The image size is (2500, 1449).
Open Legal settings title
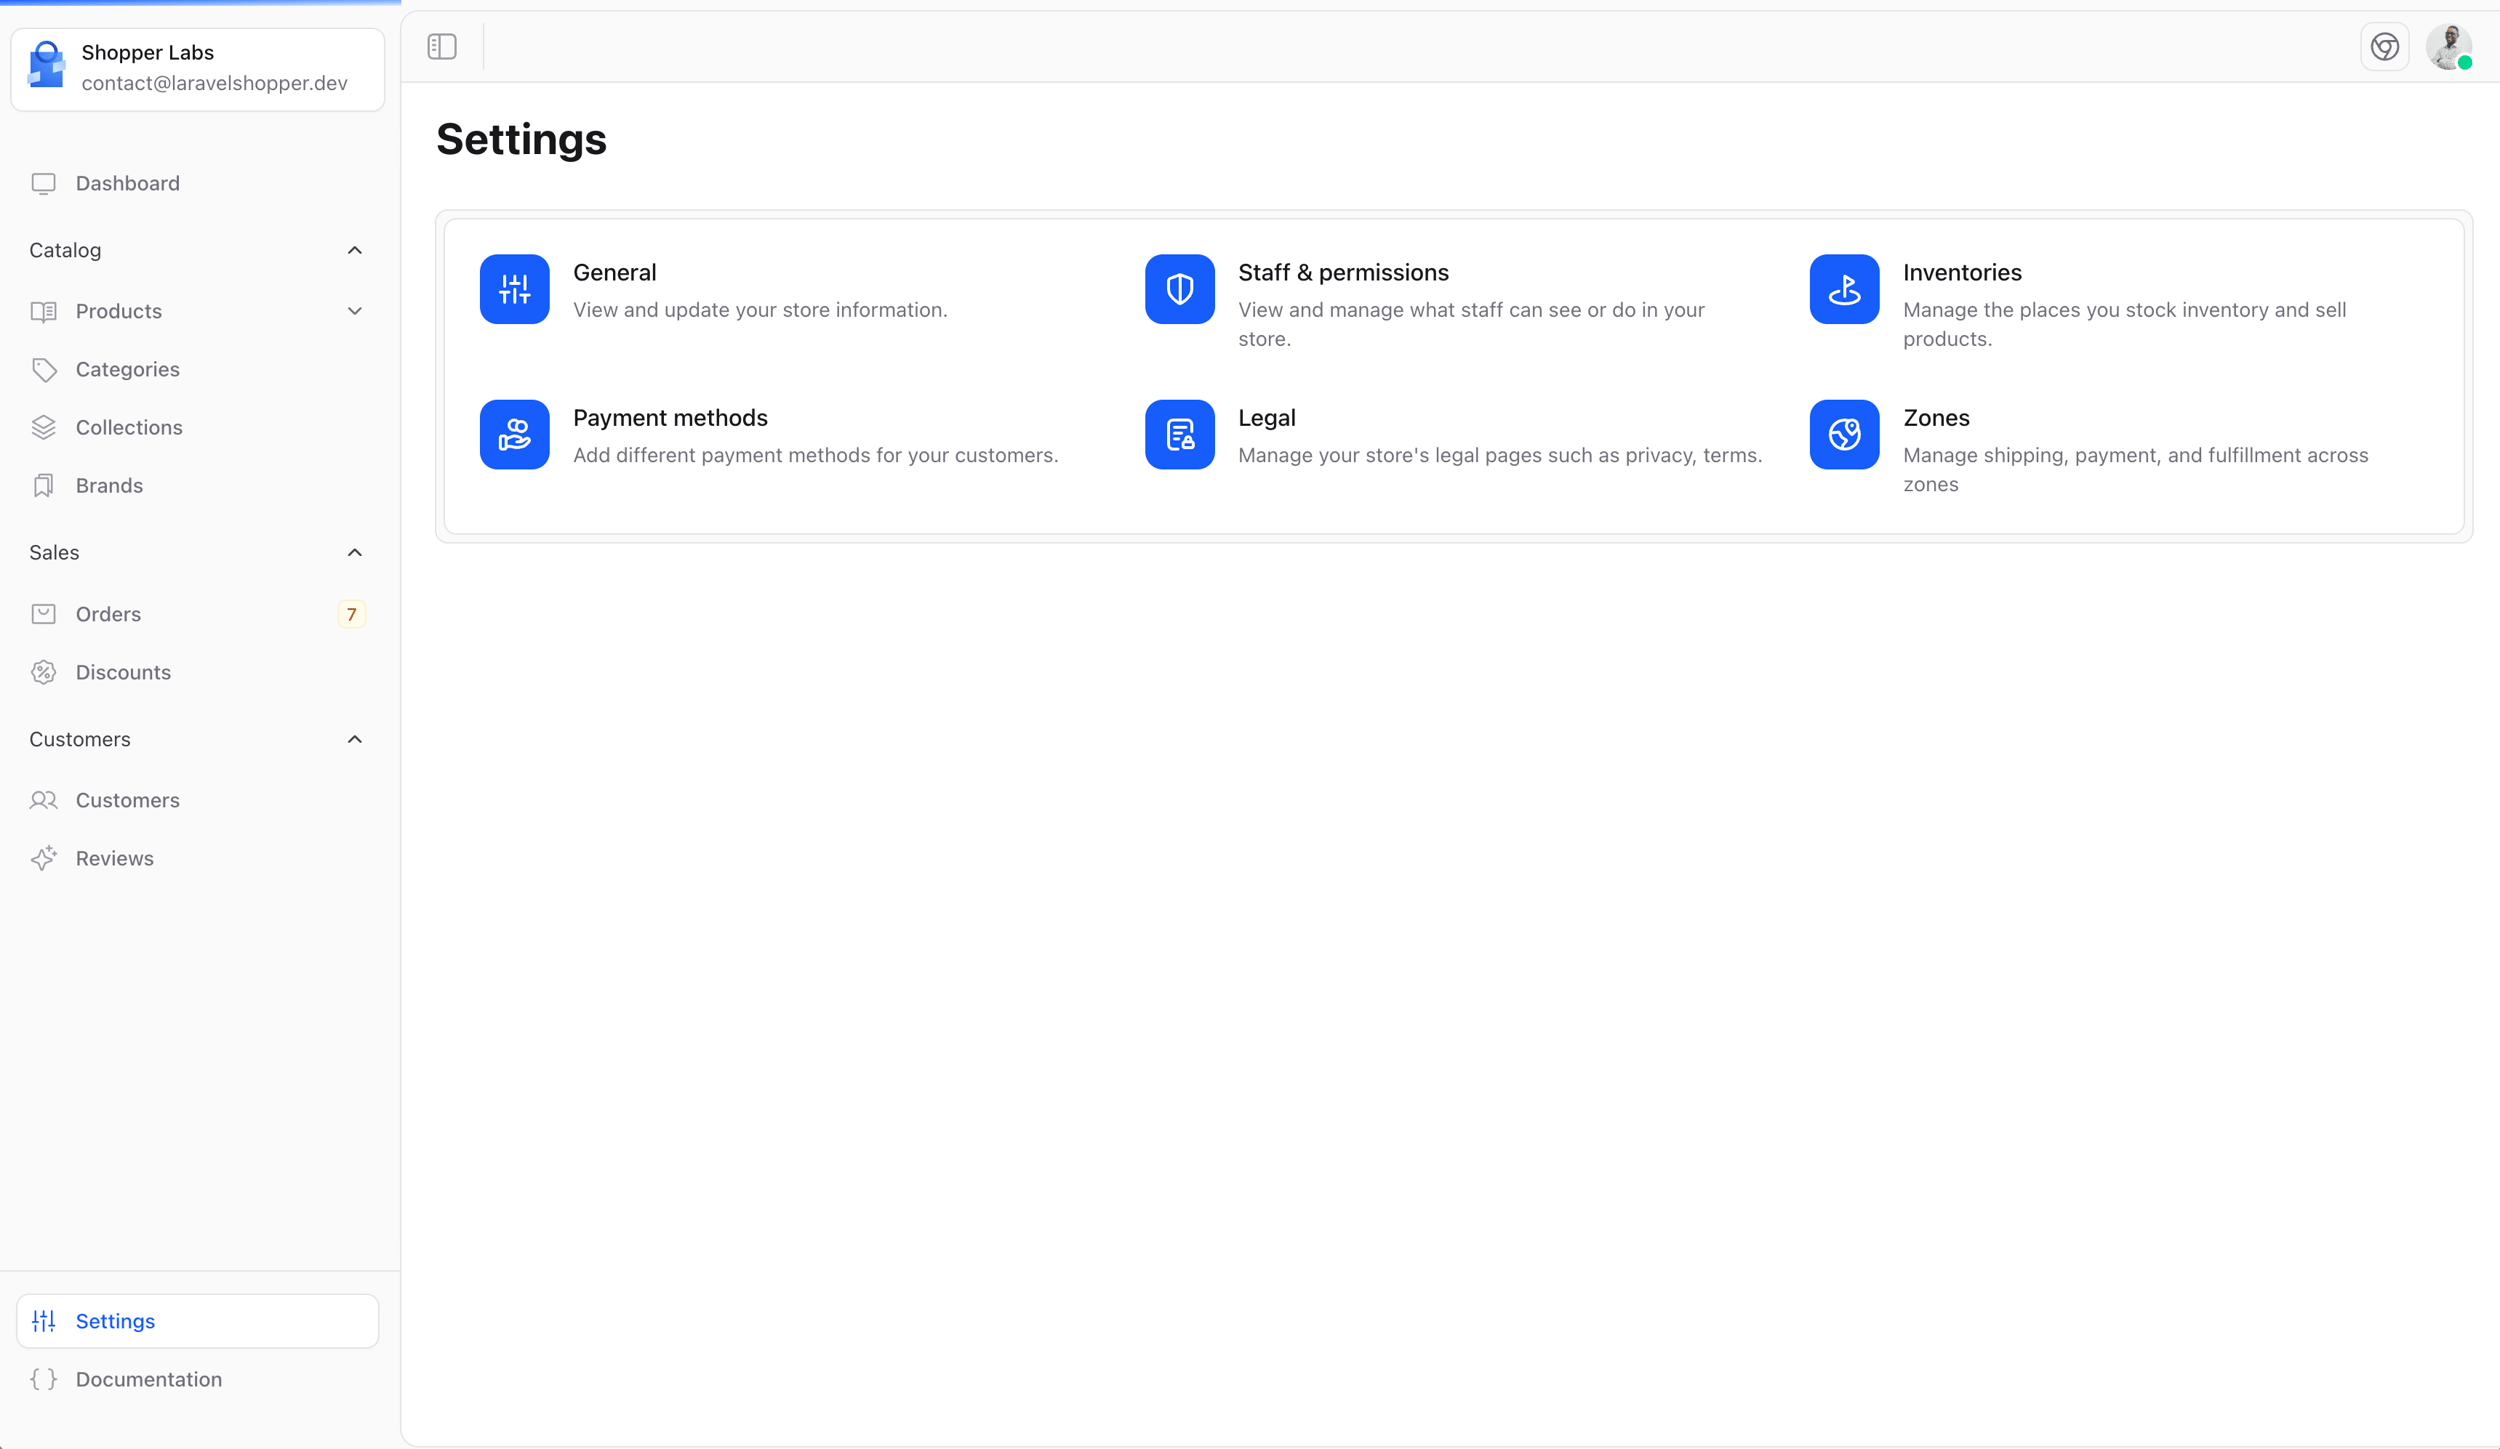click(1266, 417)
